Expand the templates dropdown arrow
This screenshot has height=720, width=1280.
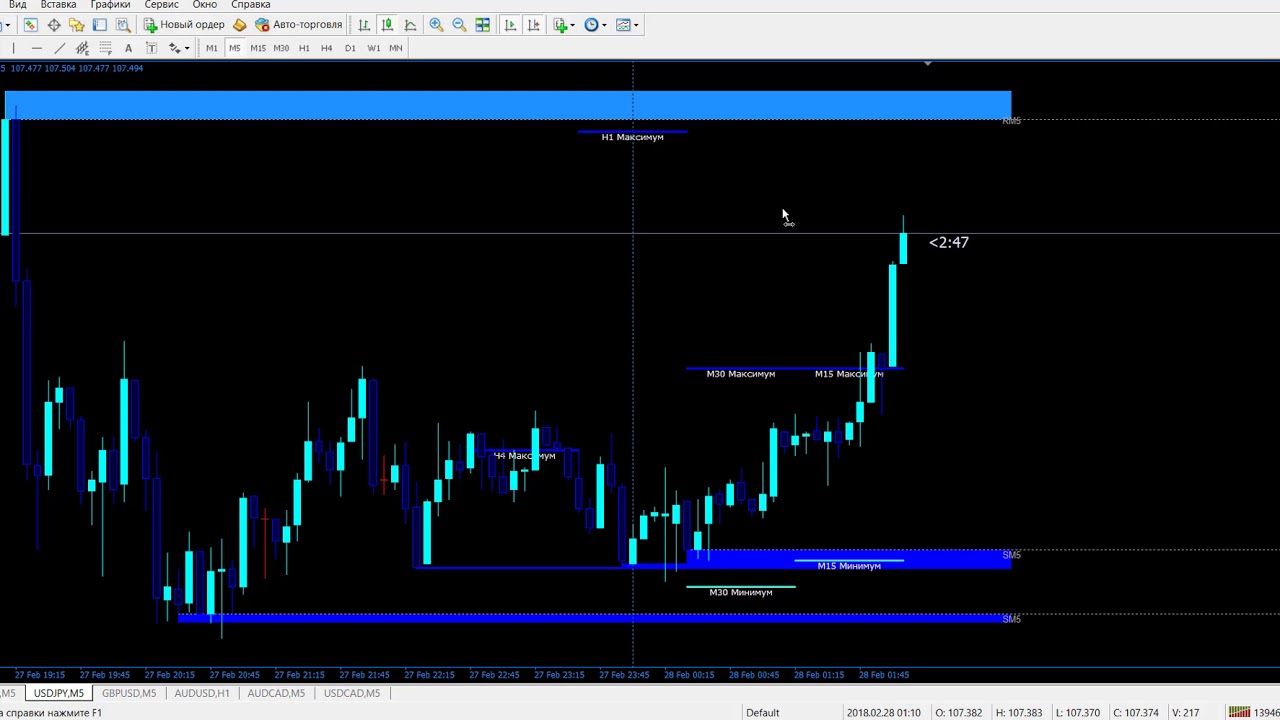pos(636,25)
